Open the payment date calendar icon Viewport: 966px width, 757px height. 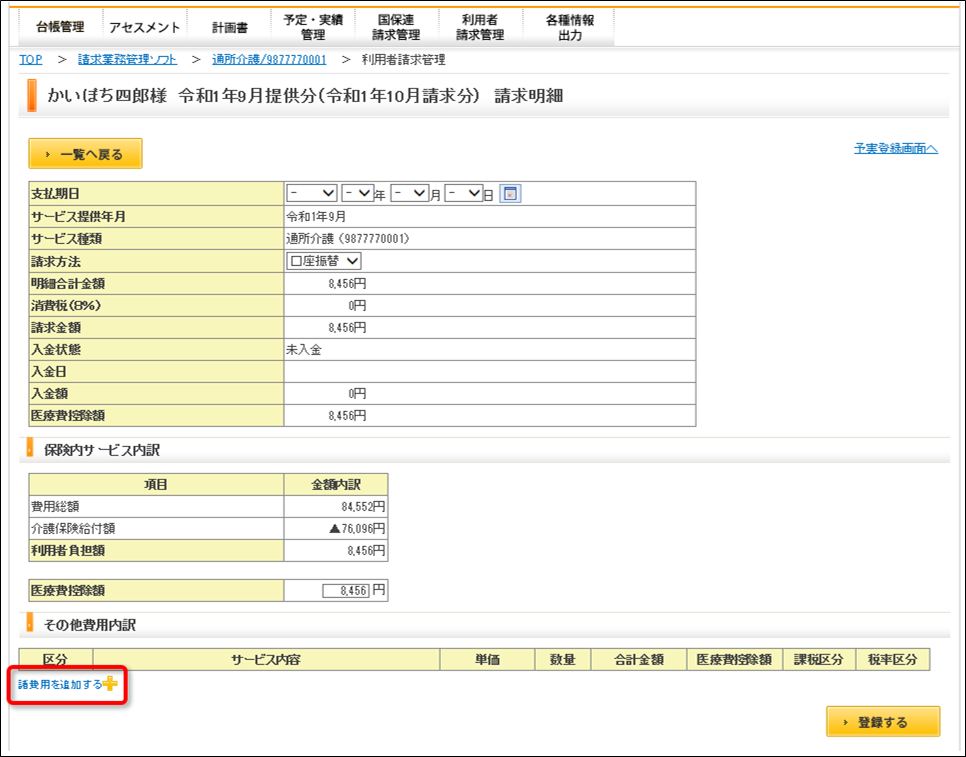coord(510,193)
